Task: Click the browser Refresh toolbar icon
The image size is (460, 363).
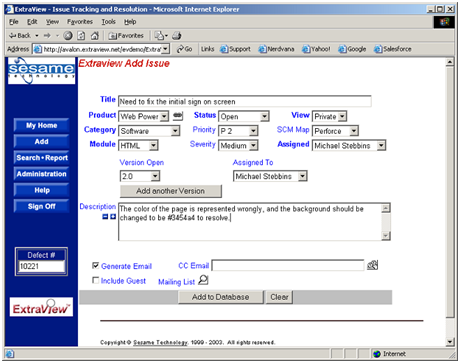Action: click(81, 35)
